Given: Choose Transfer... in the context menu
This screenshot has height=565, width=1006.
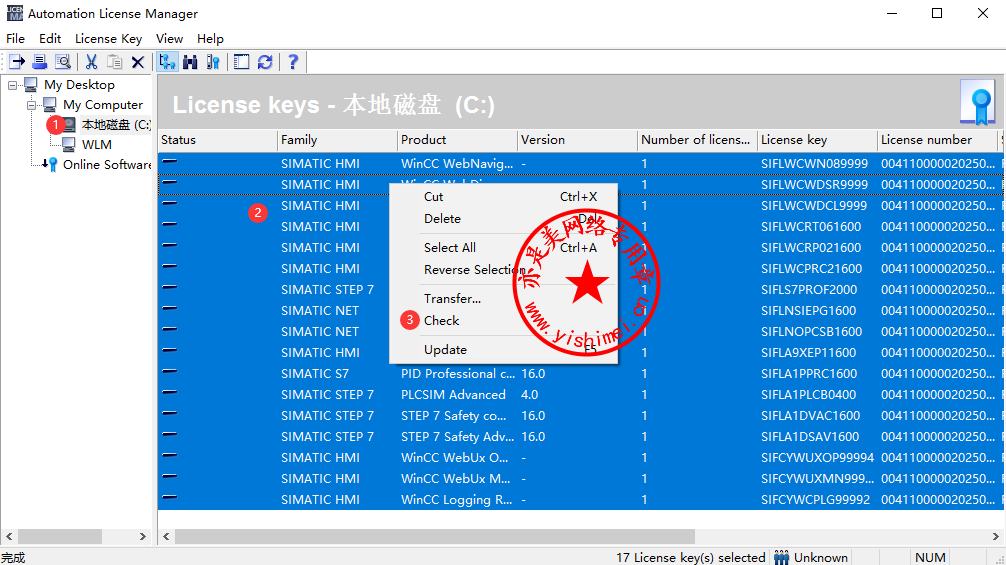Looking at the screenshot, I should (504, 298).
